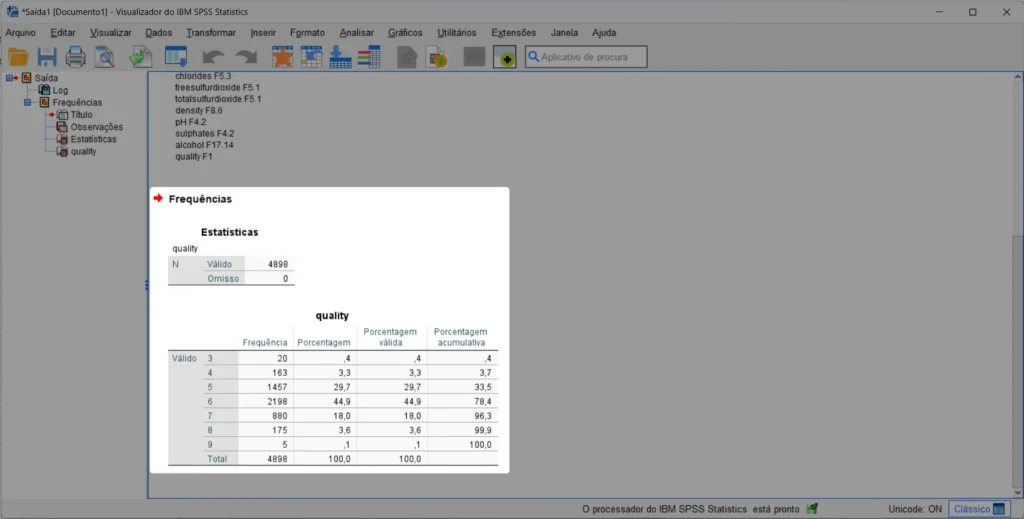Select Estatísticas in the outline tree

[x=93, y=139]
